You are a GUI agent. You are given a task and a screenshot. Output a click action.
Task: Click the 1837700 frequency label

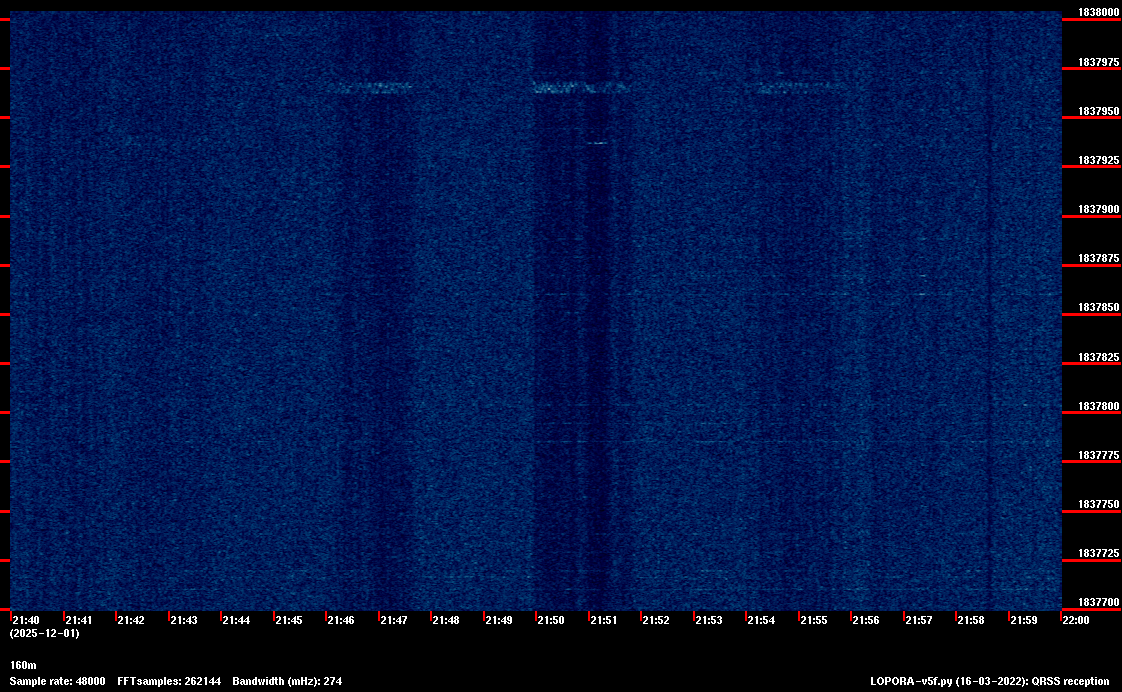tap(1099, 603)
